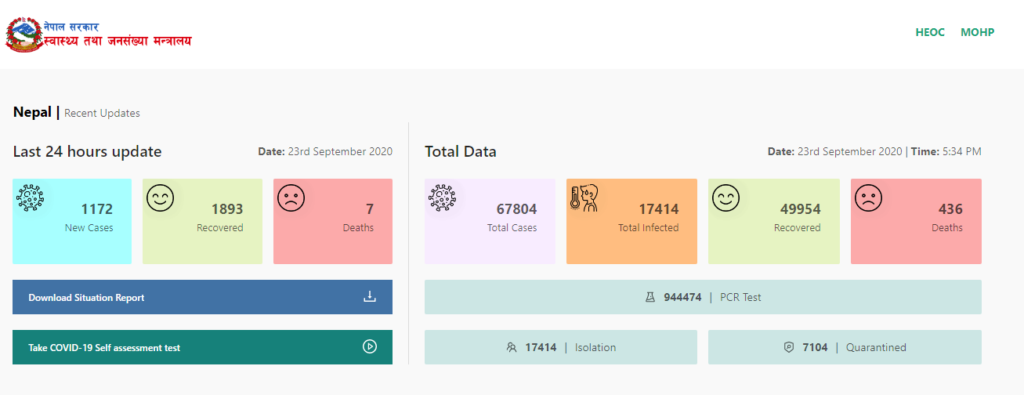This screenshot has width=1024, height=395.
Task: Click the shield icon beside Quarantined
Action: (x=789, y=347)
